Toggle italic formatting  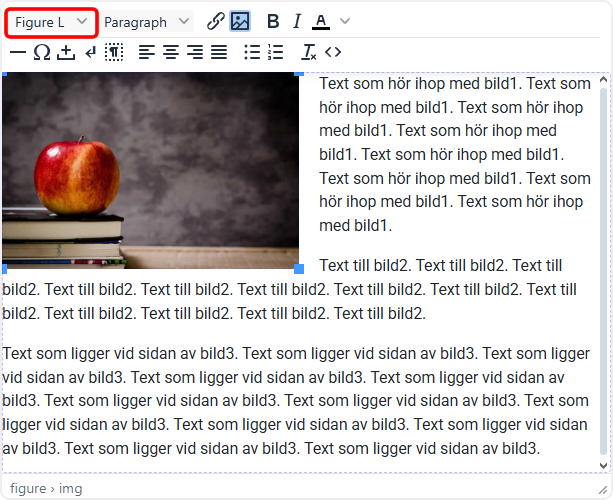pos(297,21)
